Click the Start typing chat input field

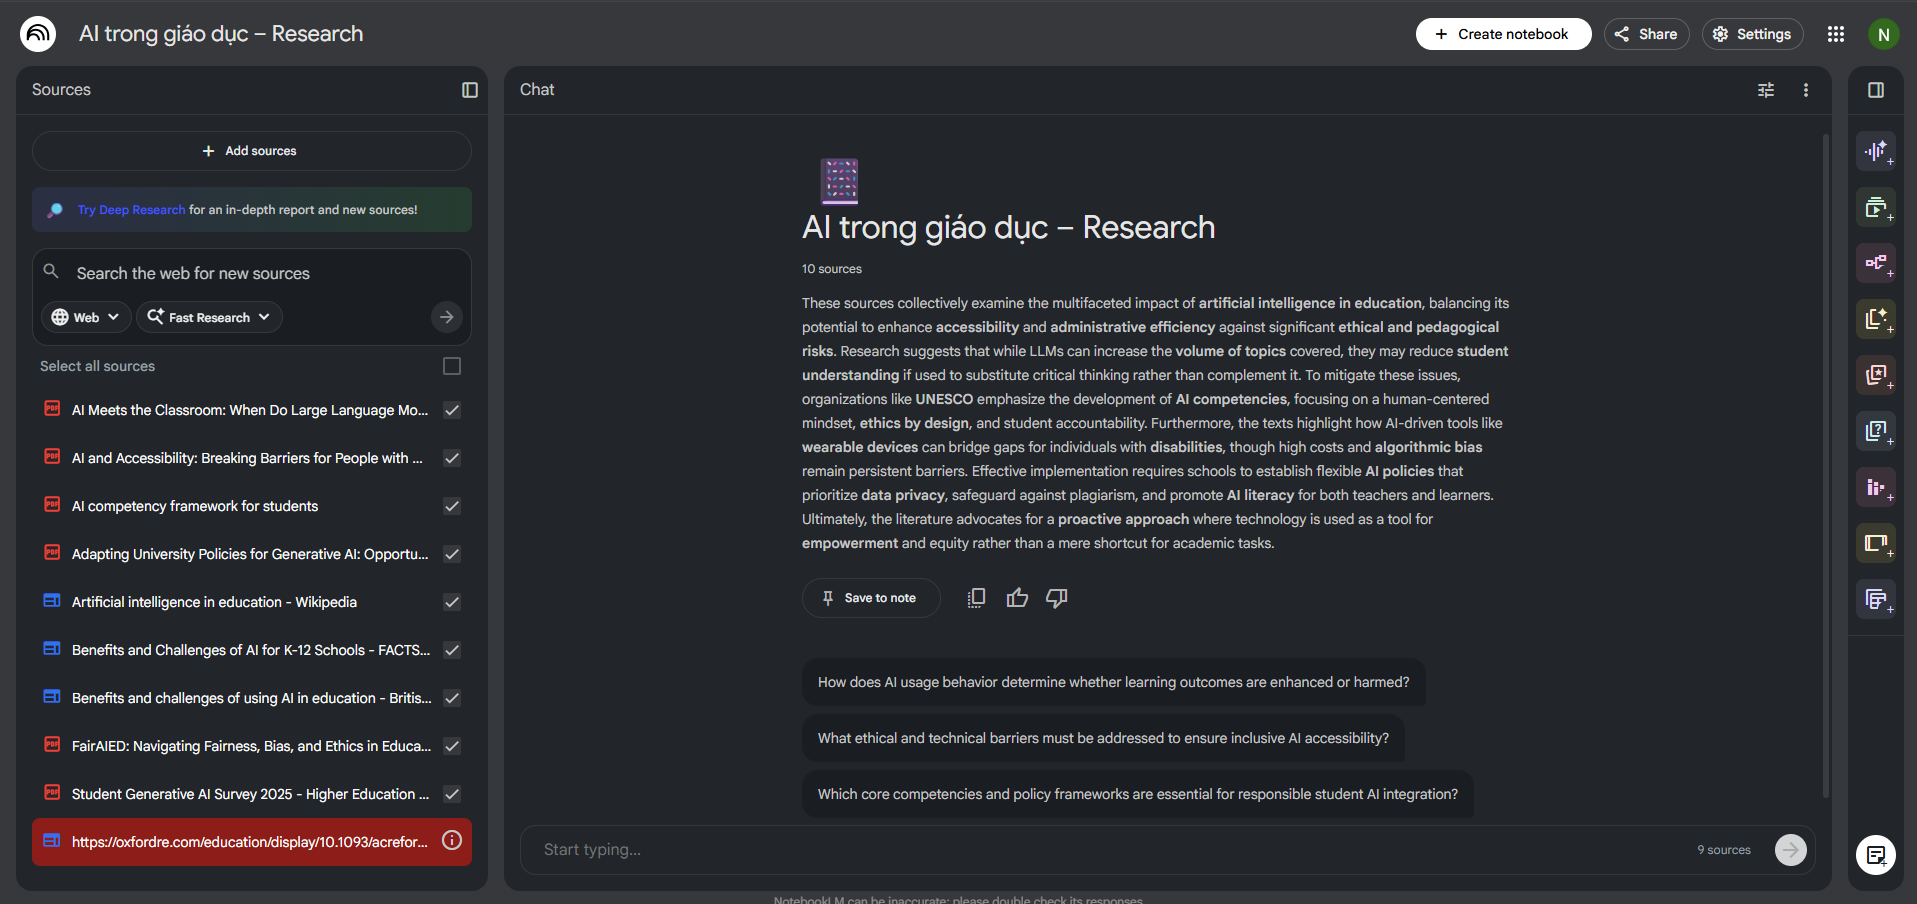1100,849
